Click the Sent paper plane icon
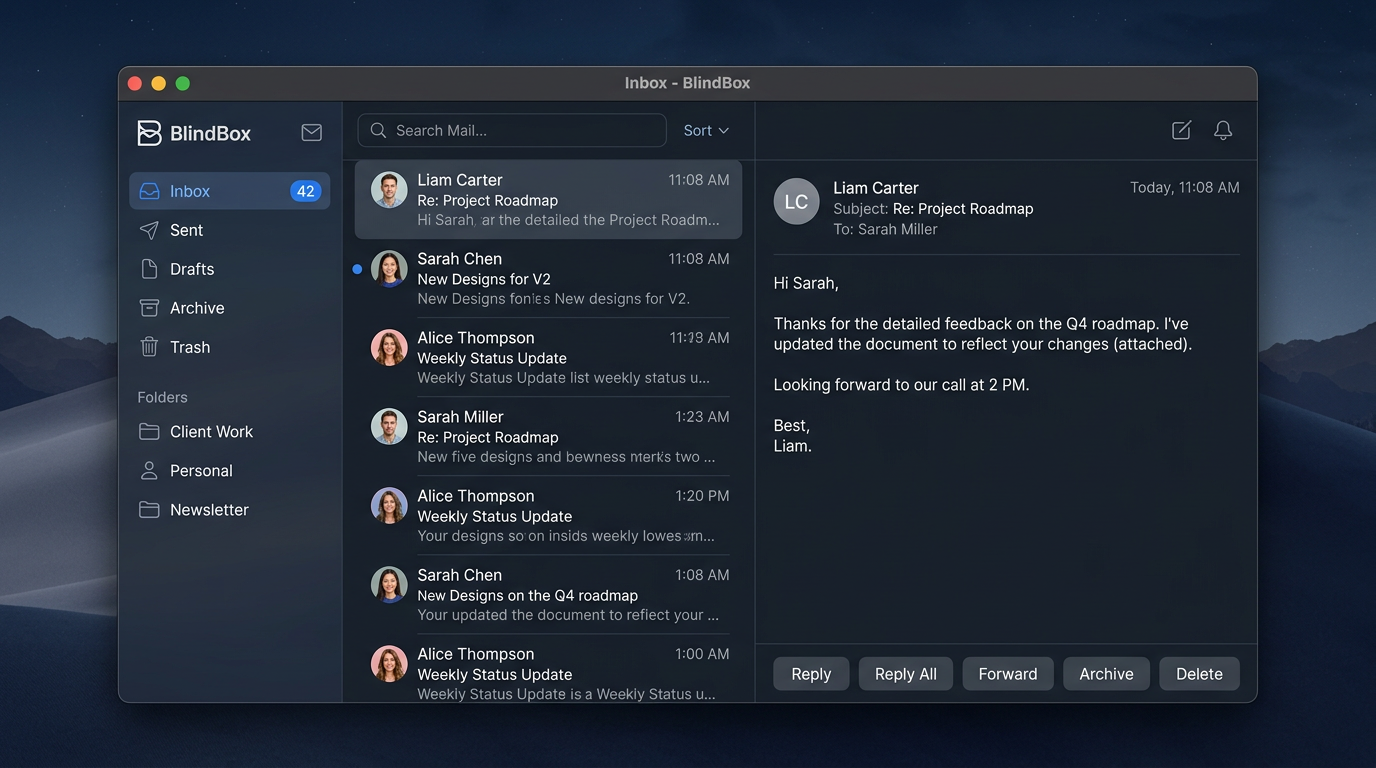The width and height of the screenshot is (1376, 768). [x=148, y=230]
